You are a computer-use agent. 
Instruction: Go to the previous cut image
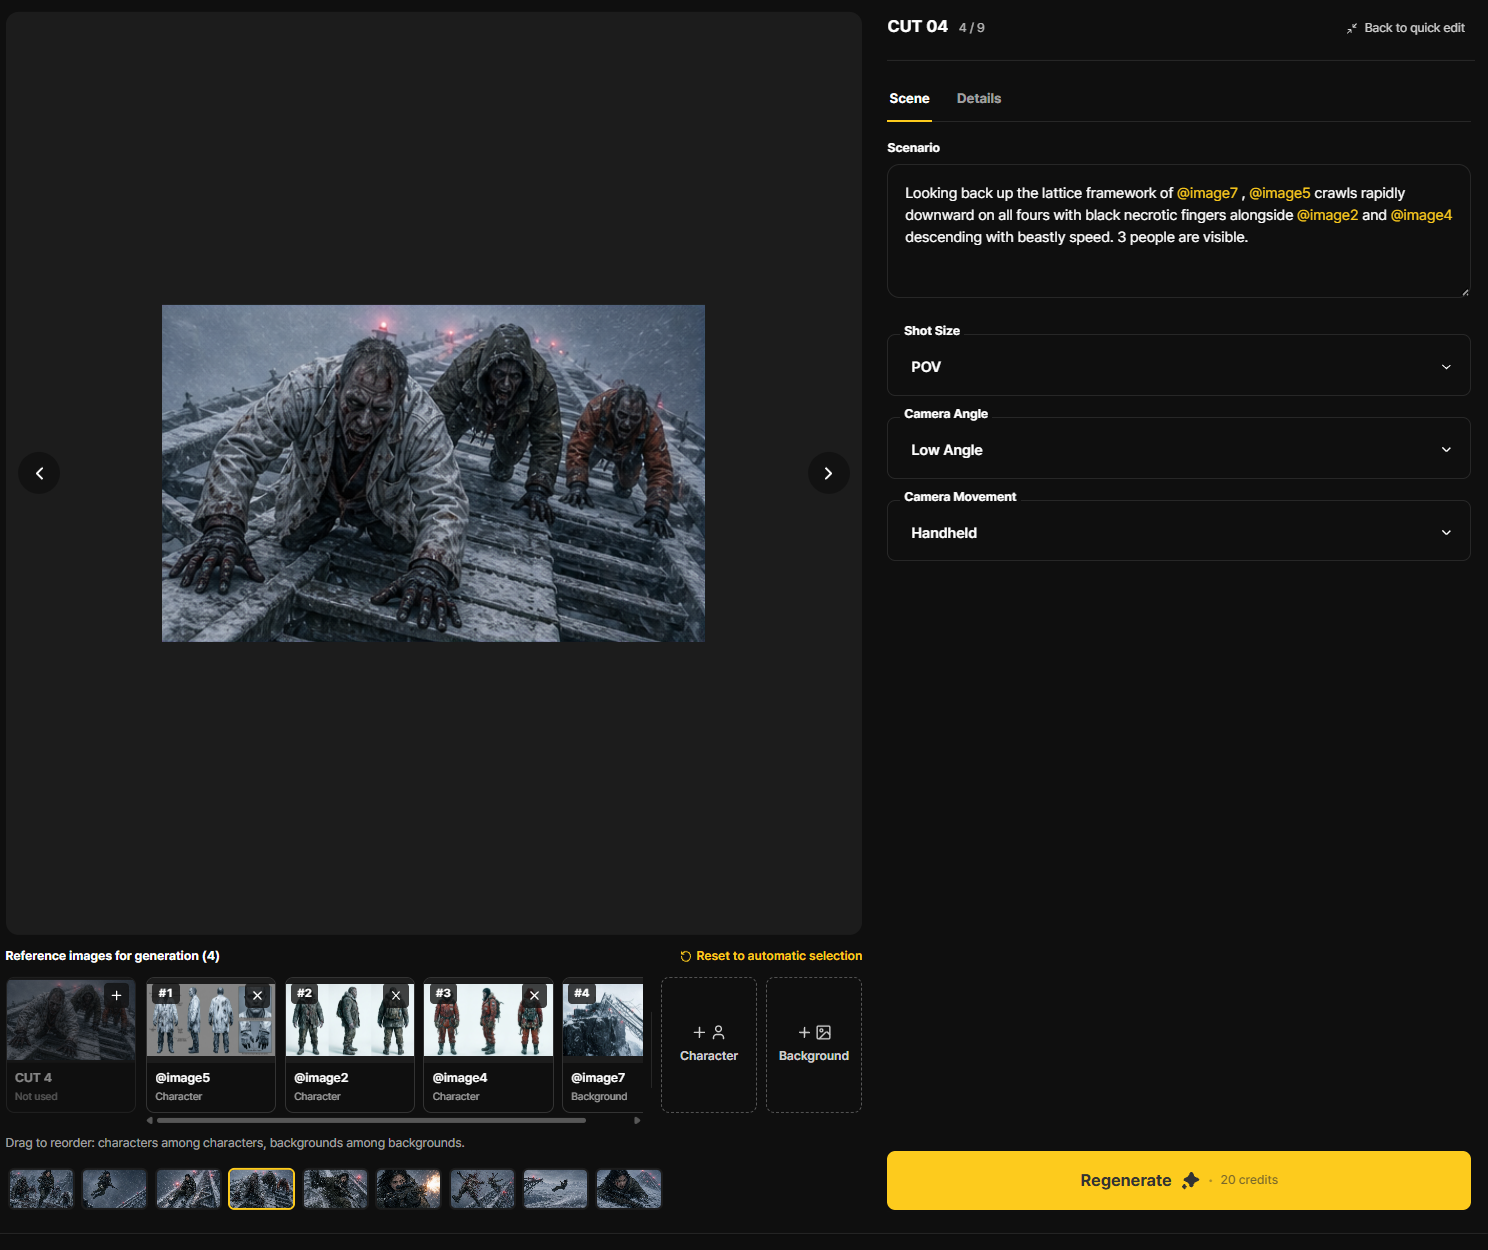(39, 473)
